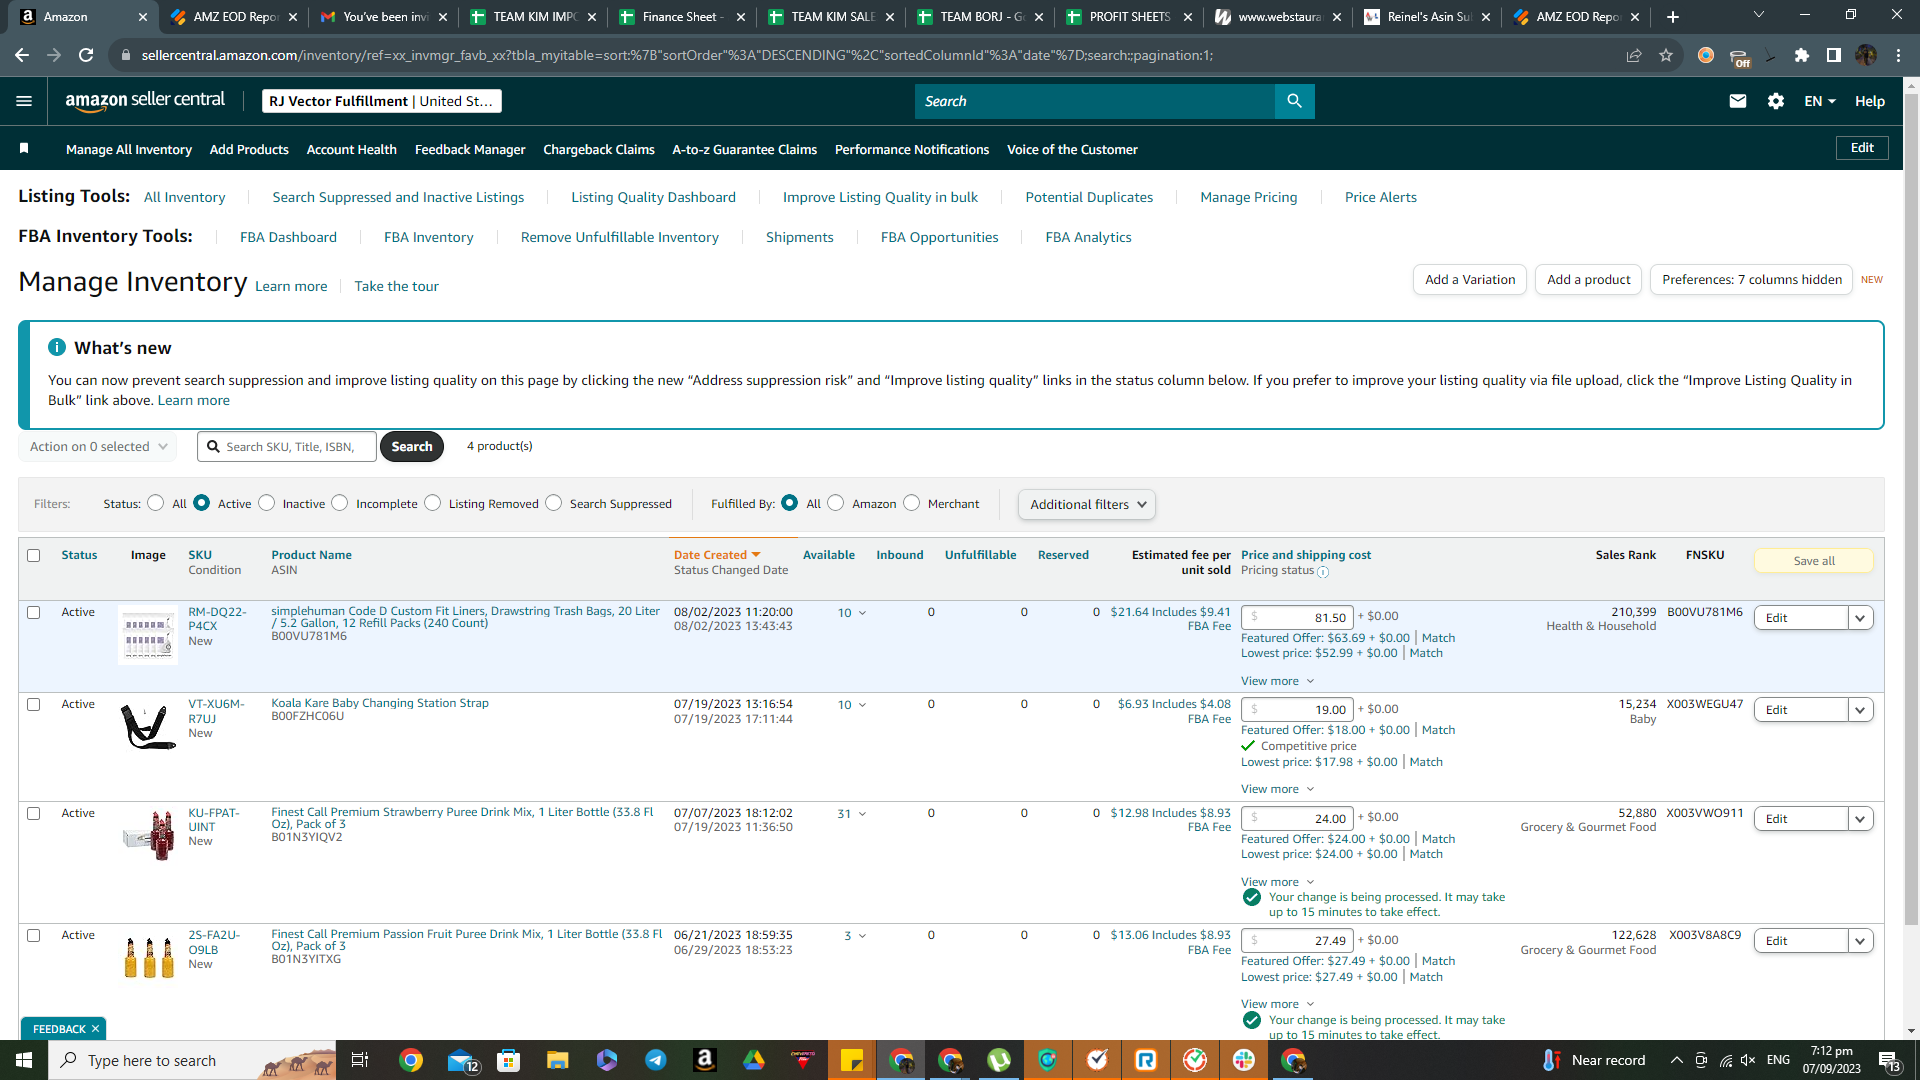
Task: Expand View more for simplehuman pricing
Action: coord(1277,681)
